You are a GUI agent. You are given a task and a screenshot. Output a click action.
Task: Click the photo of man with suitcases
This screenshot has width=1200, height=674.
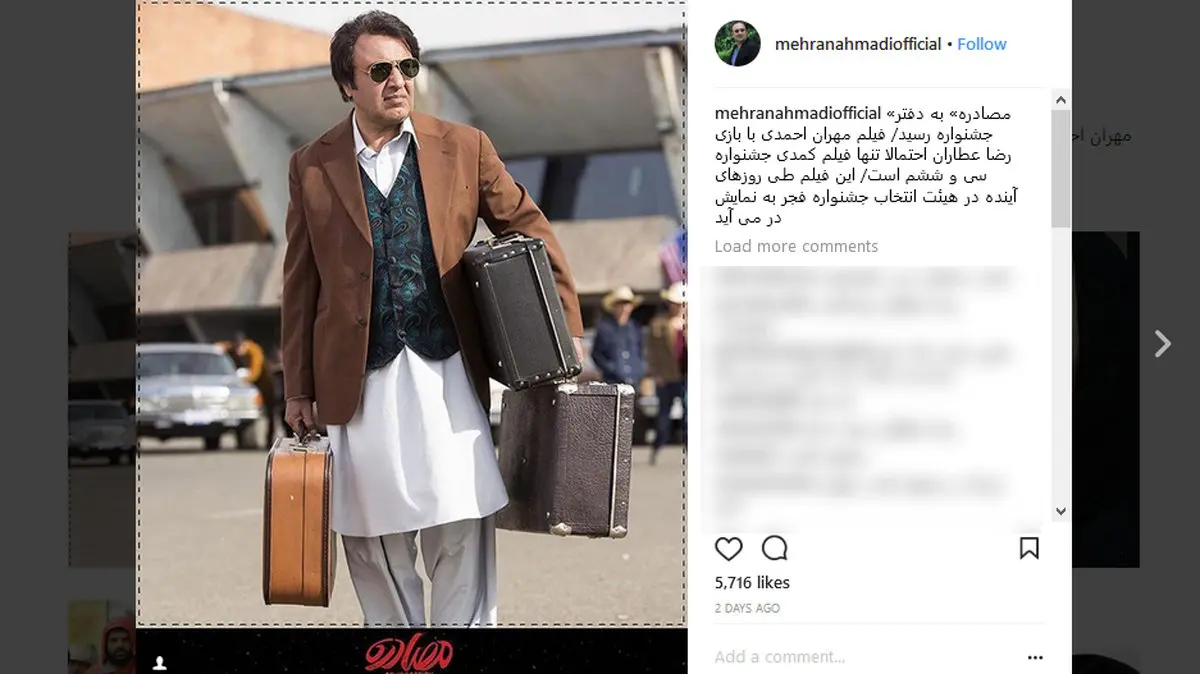coord(411,314)
